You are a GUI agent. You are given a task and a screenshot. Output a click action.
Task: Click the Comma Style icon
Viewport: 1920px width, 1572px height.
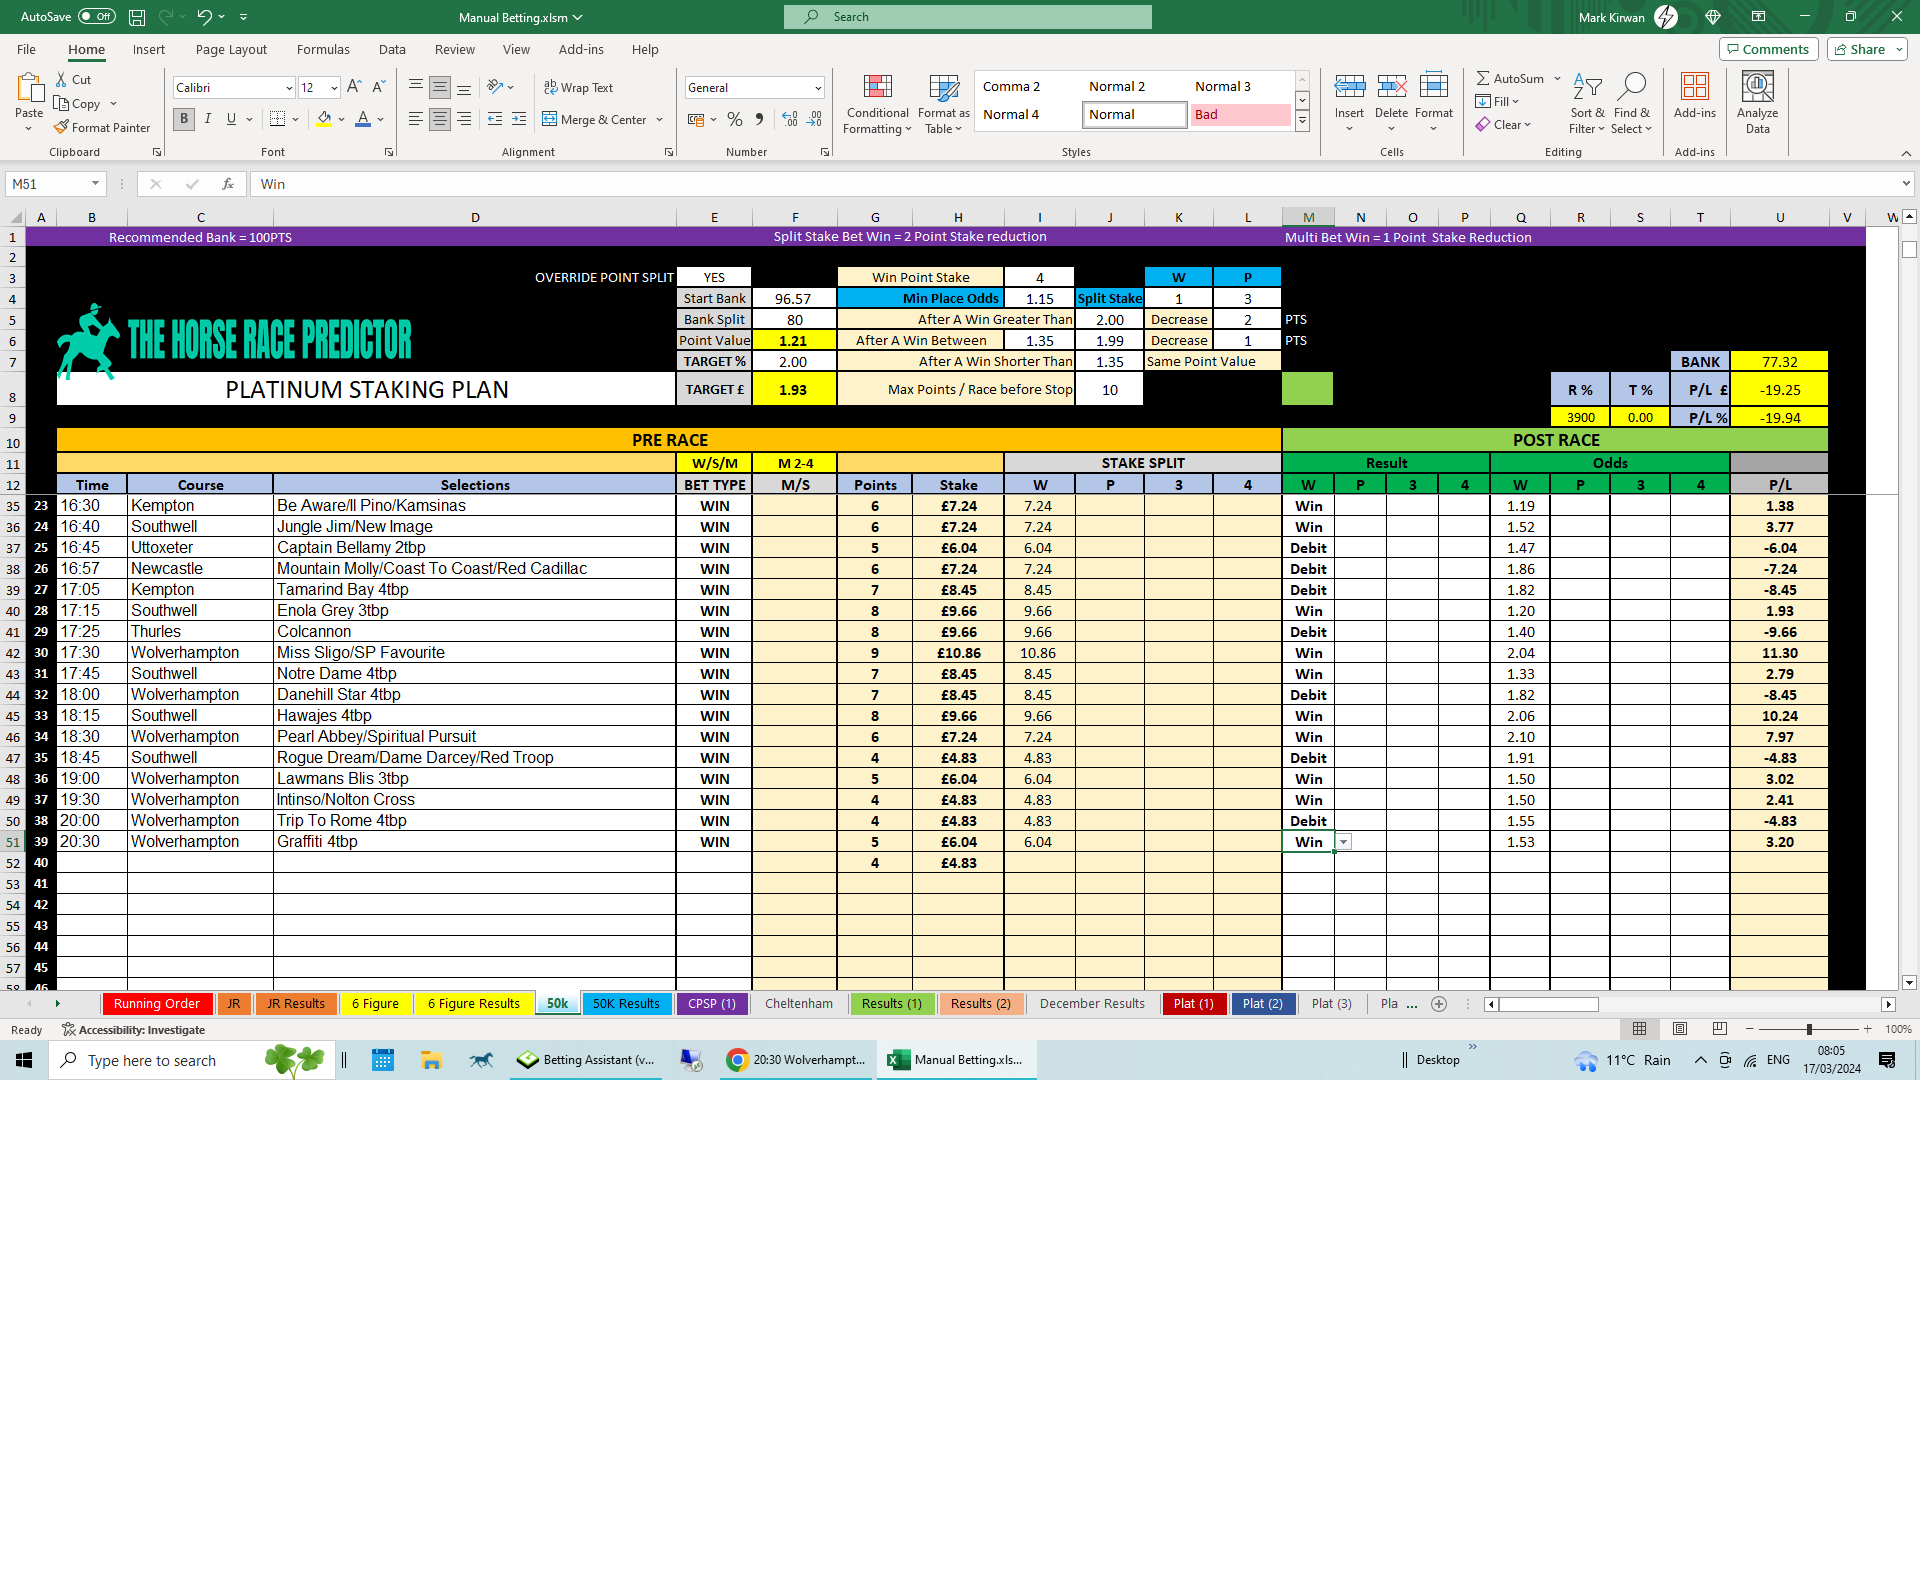click(x=760, y=119)
